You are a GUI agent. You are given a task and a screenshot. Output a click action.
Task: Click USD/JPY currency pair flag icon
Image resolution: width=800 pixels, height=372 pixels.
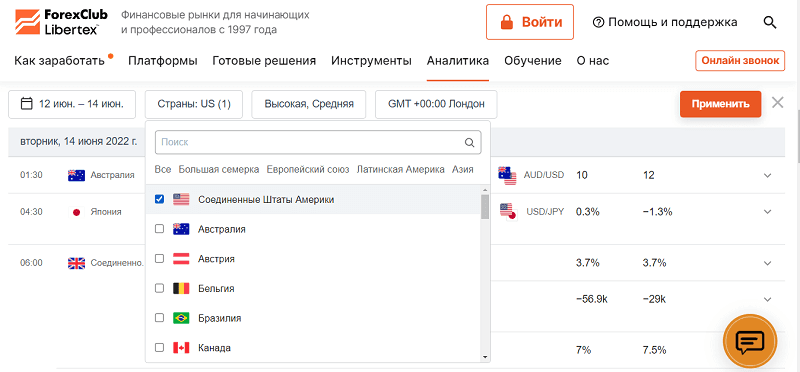pyautogui.click(x=508, y=211)
